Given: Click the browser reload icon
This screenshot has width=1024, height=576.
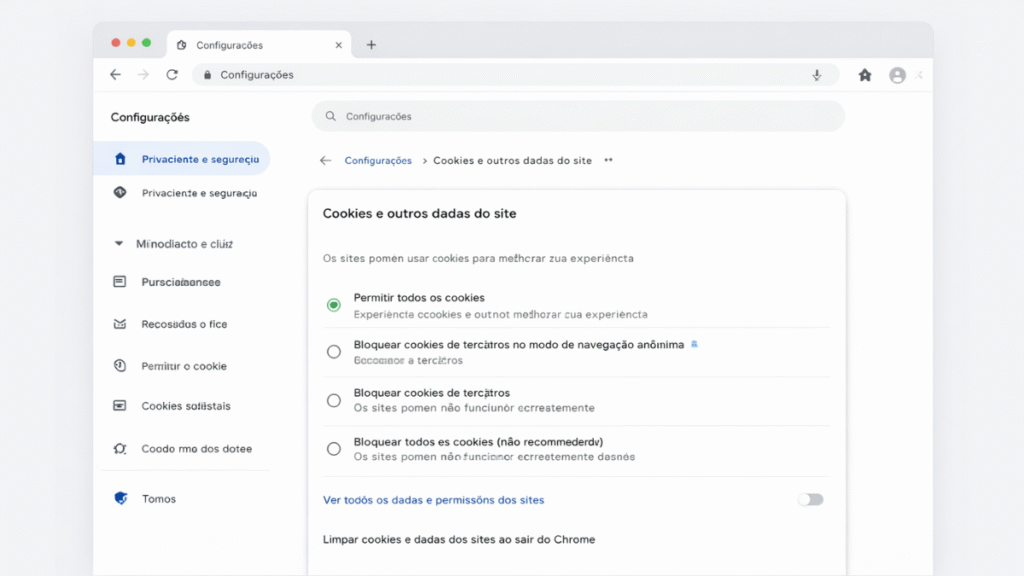Looking at the screenshot, I should point(172,75).
